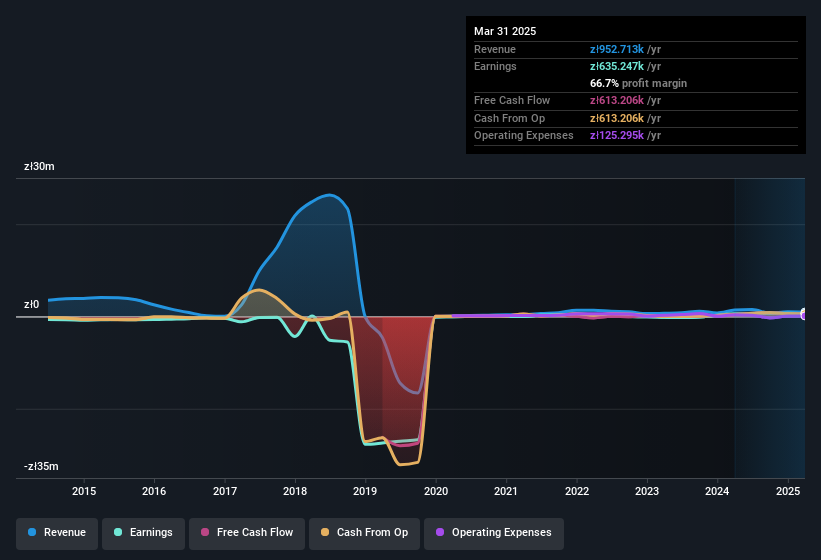Screen dimensions: 821x560
Task: Click the zł0 y-axis label
Action: 31,304
